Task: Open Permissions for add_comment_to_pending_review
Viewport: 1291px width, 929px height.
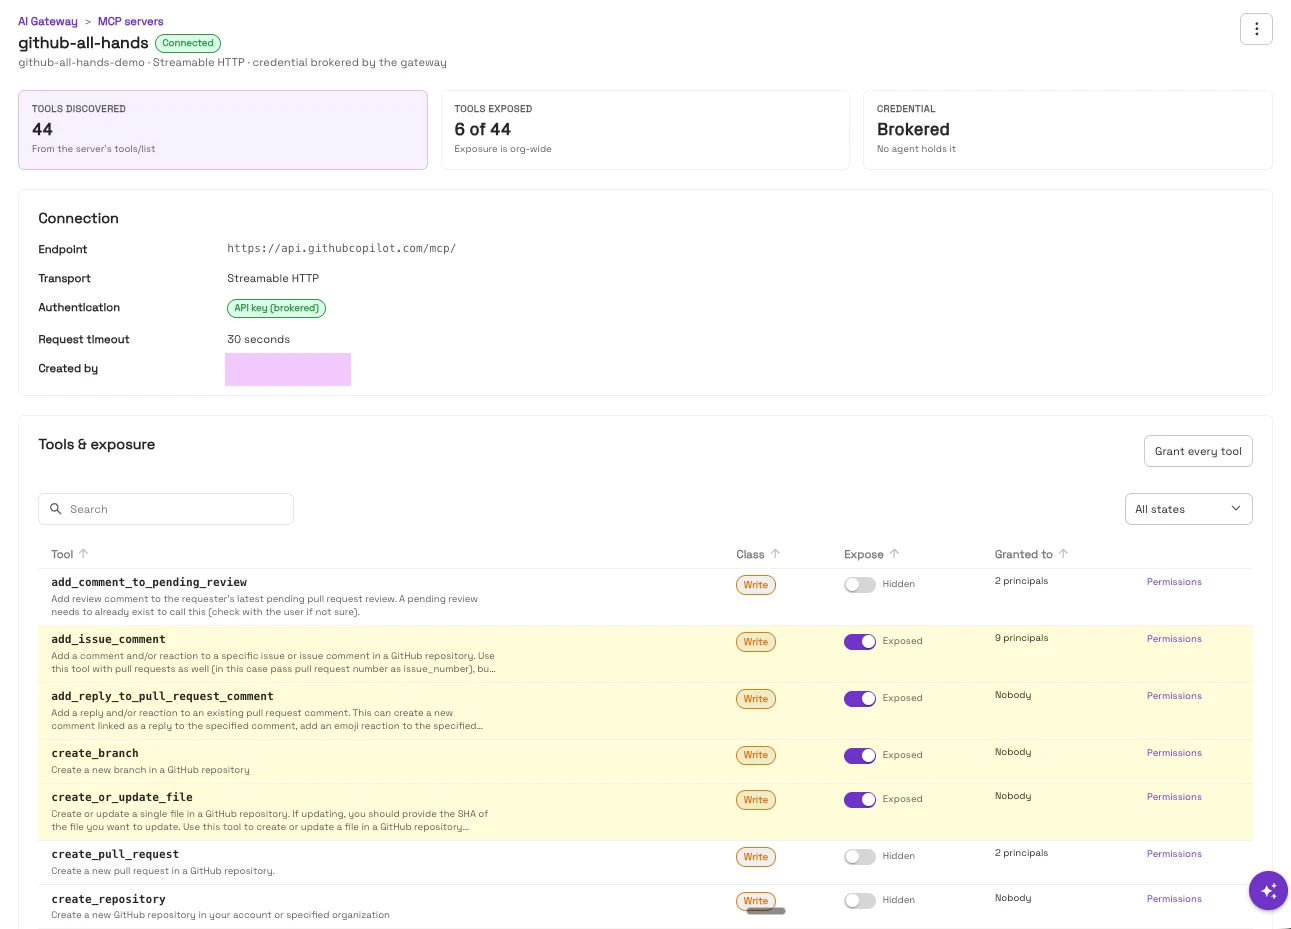Action: [1174, 582]
